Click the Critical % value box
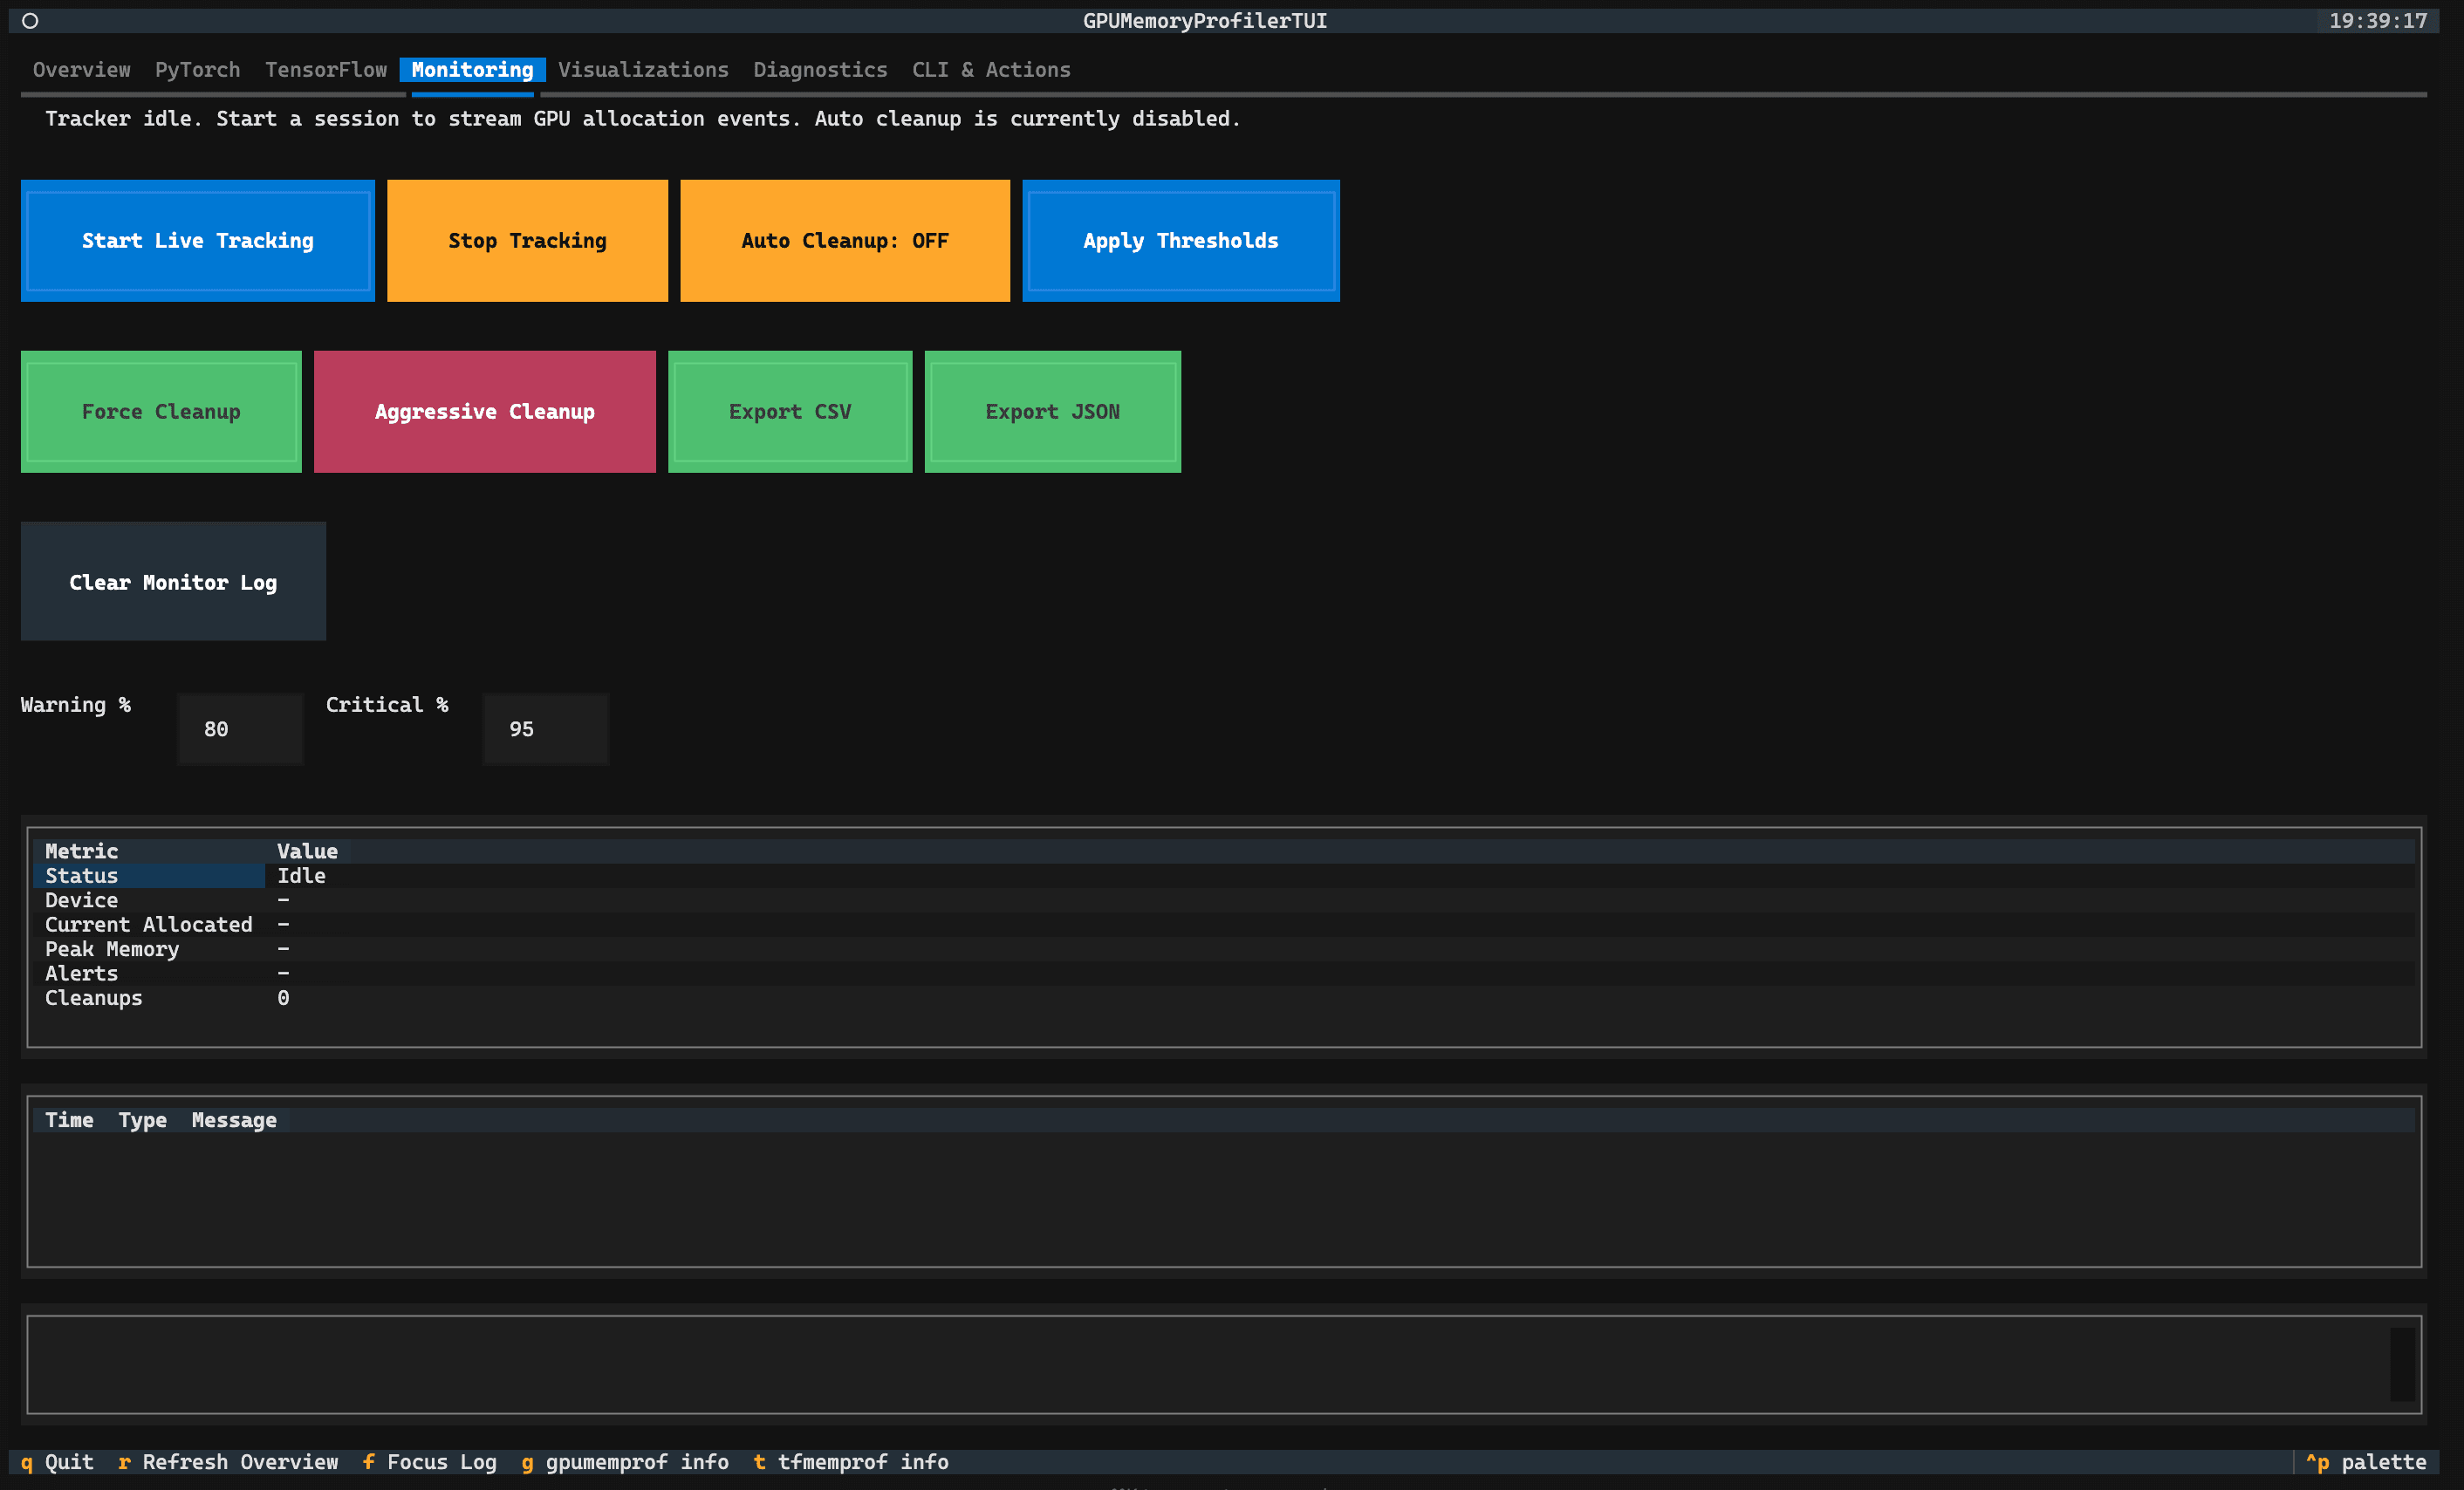 pos(545,728)
